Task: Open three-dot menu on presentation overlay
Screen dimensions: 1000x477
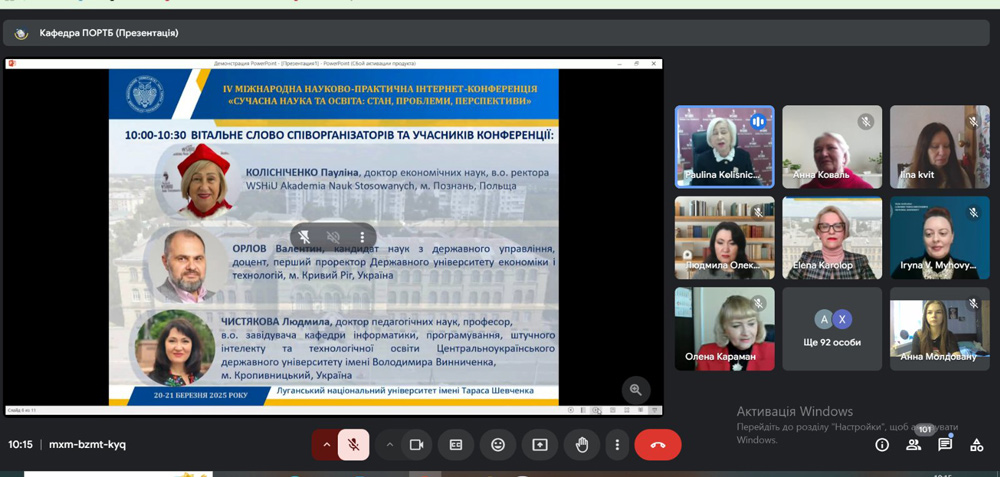Action: (x=362, y=237)
